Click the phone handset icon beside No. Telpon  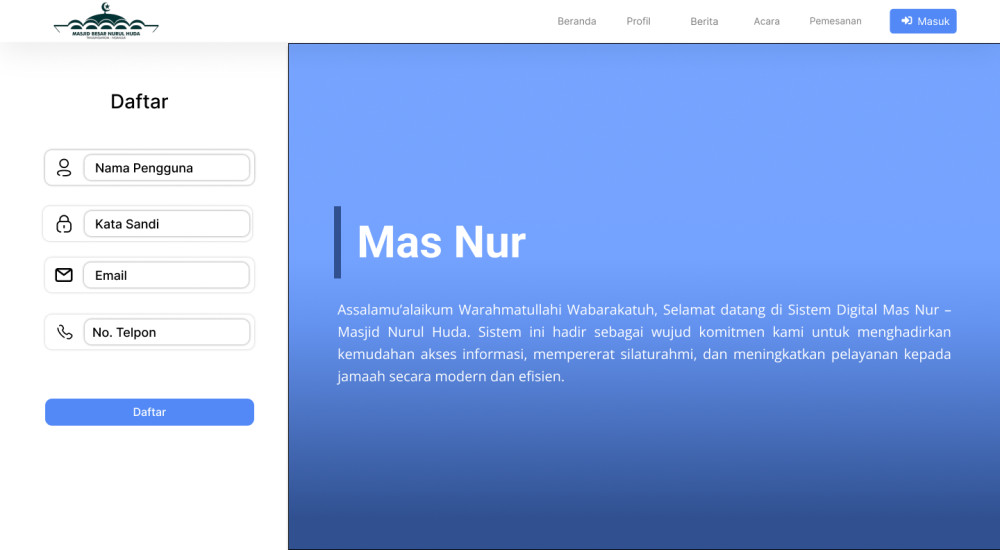point(65,332)
